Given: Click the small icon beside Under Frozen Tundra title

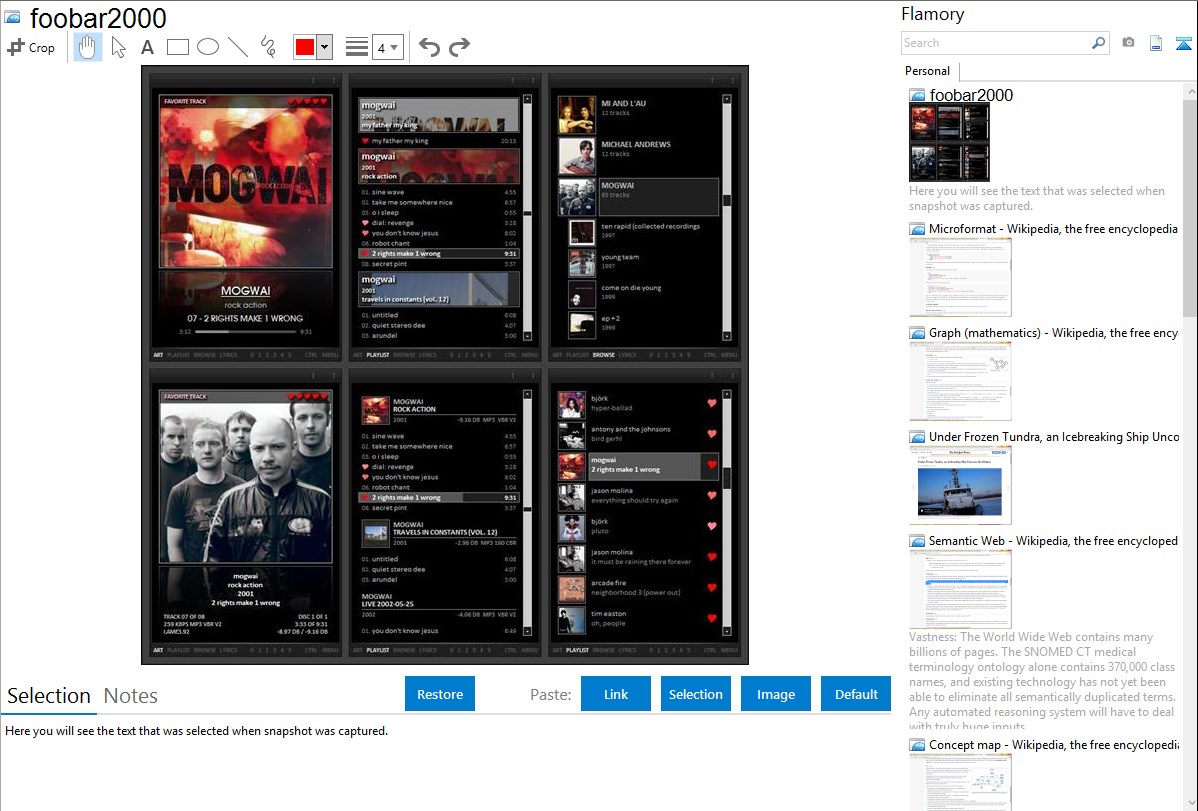Looking at the screenshot, I should tap(917, 437).
